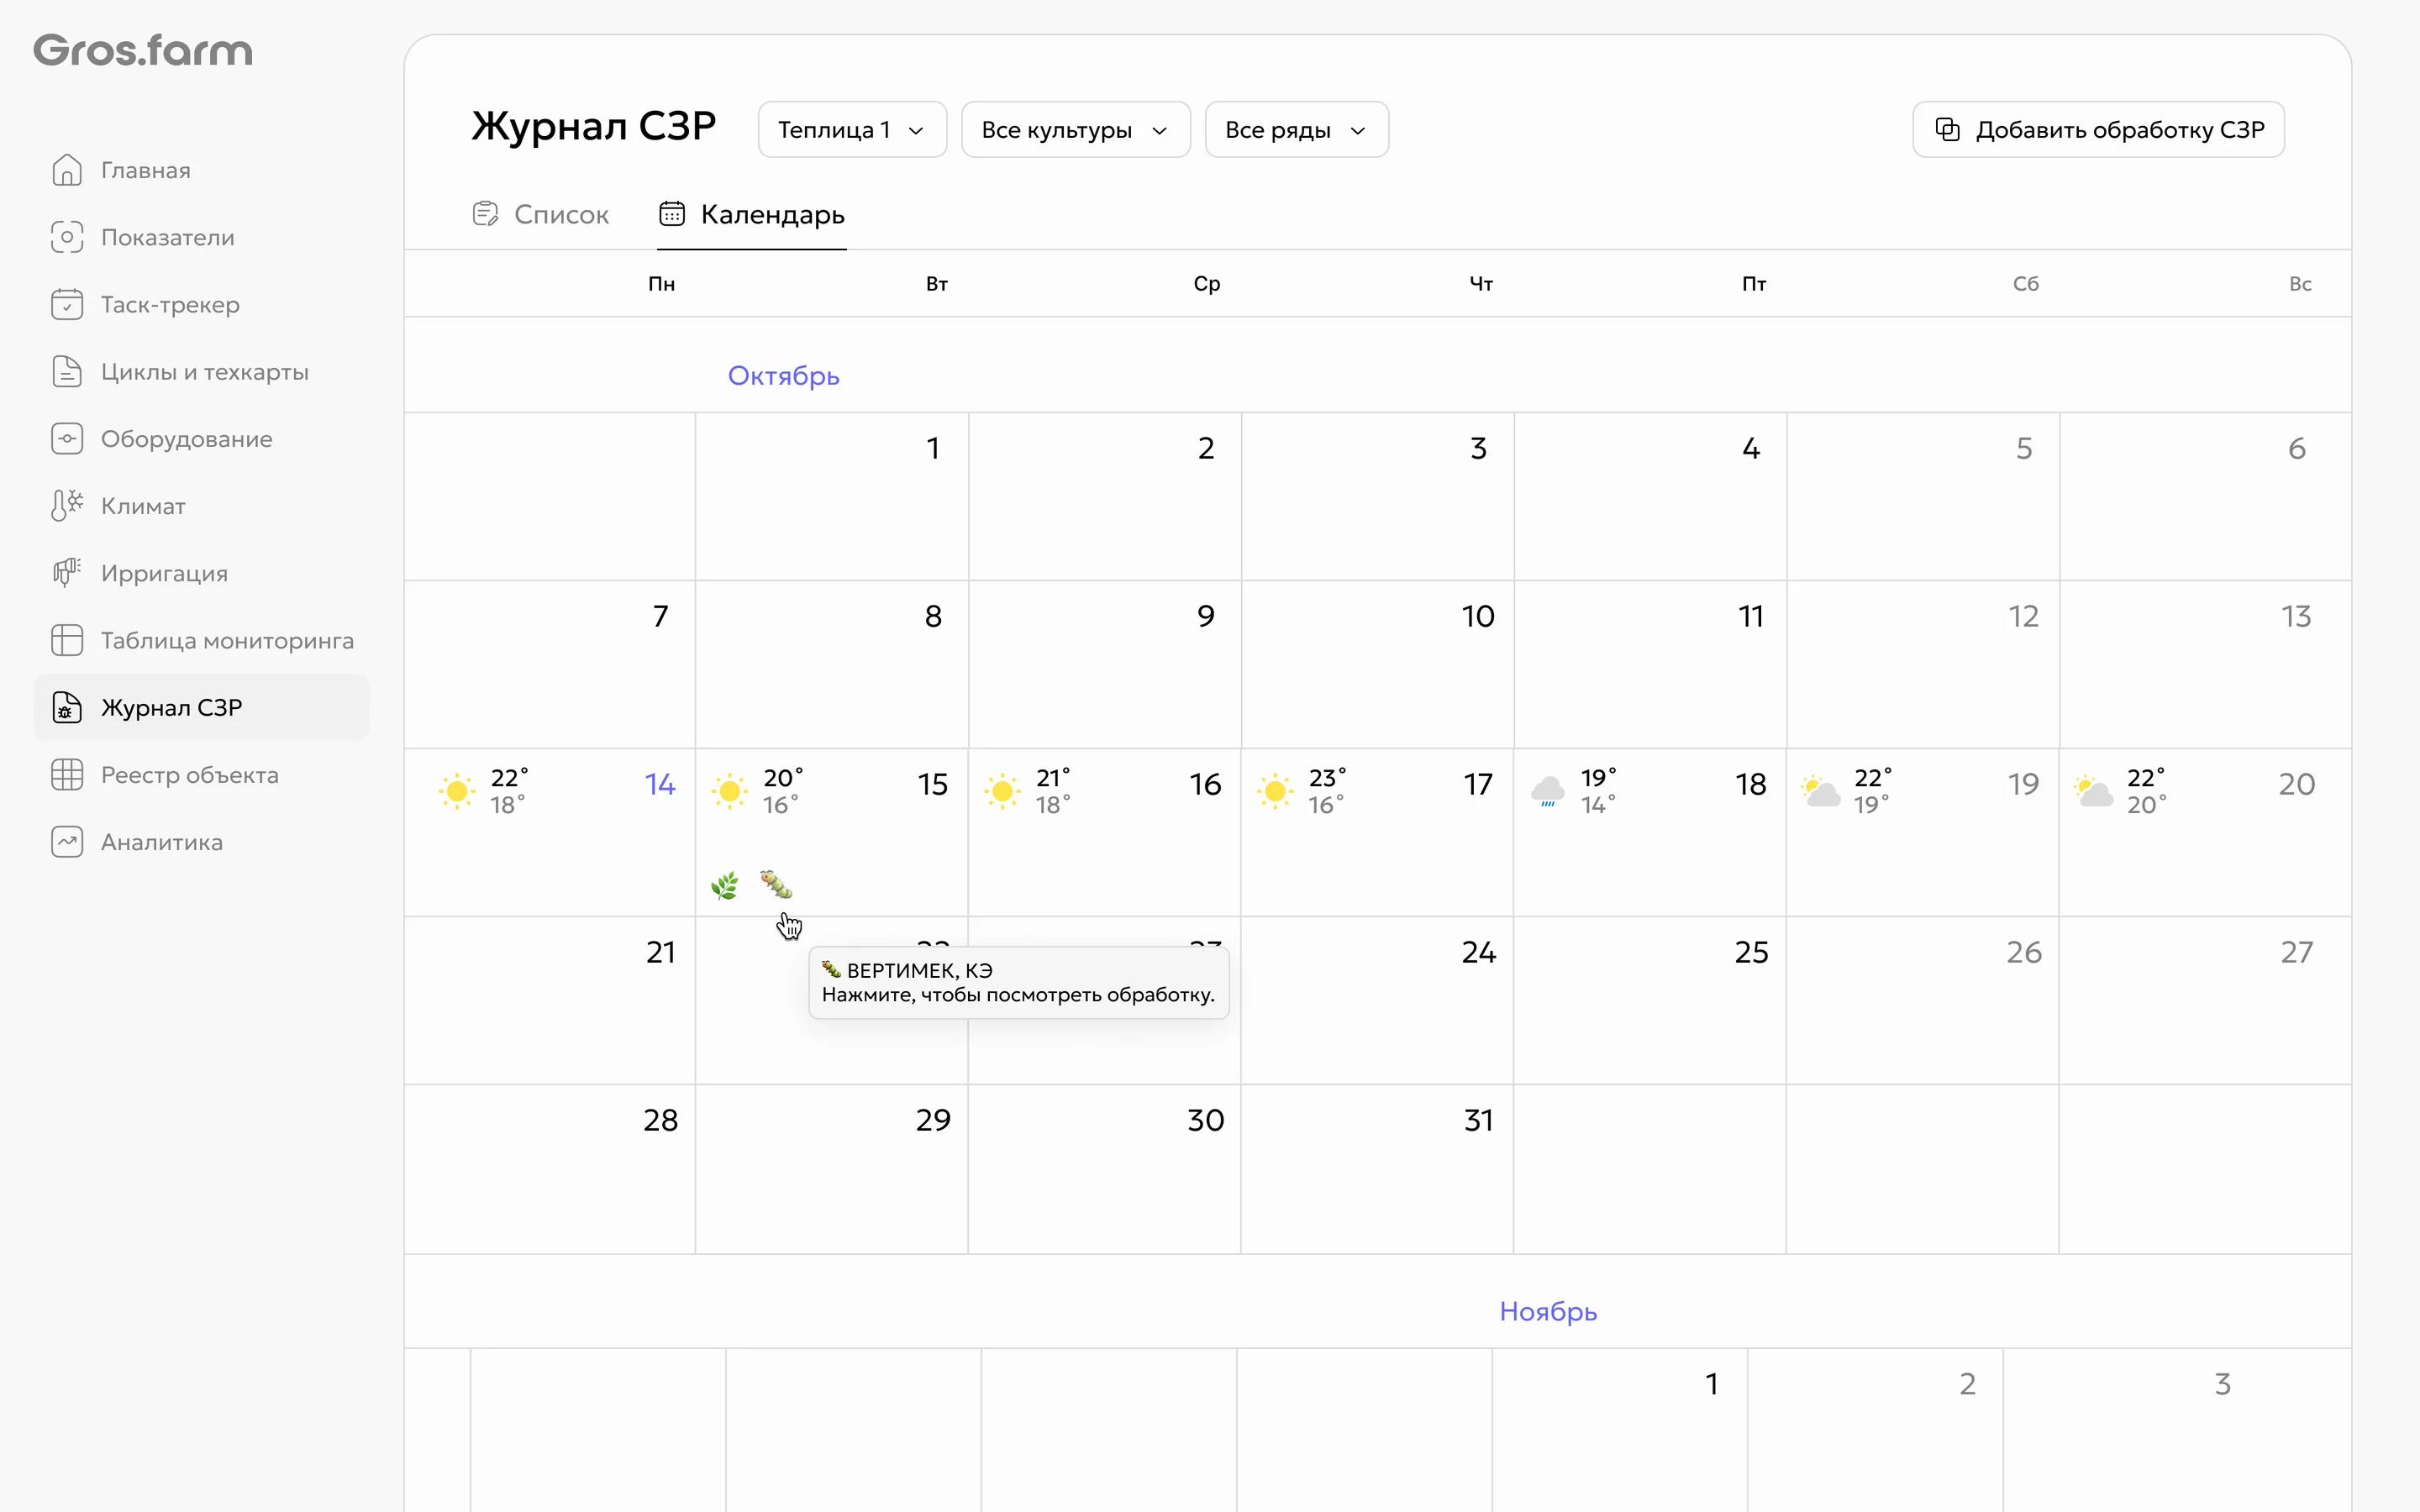Click the partly cloudy icon on October 20
Image resolution: width=2420 pixels, height=1512 pixels.
coord(2094,791)
